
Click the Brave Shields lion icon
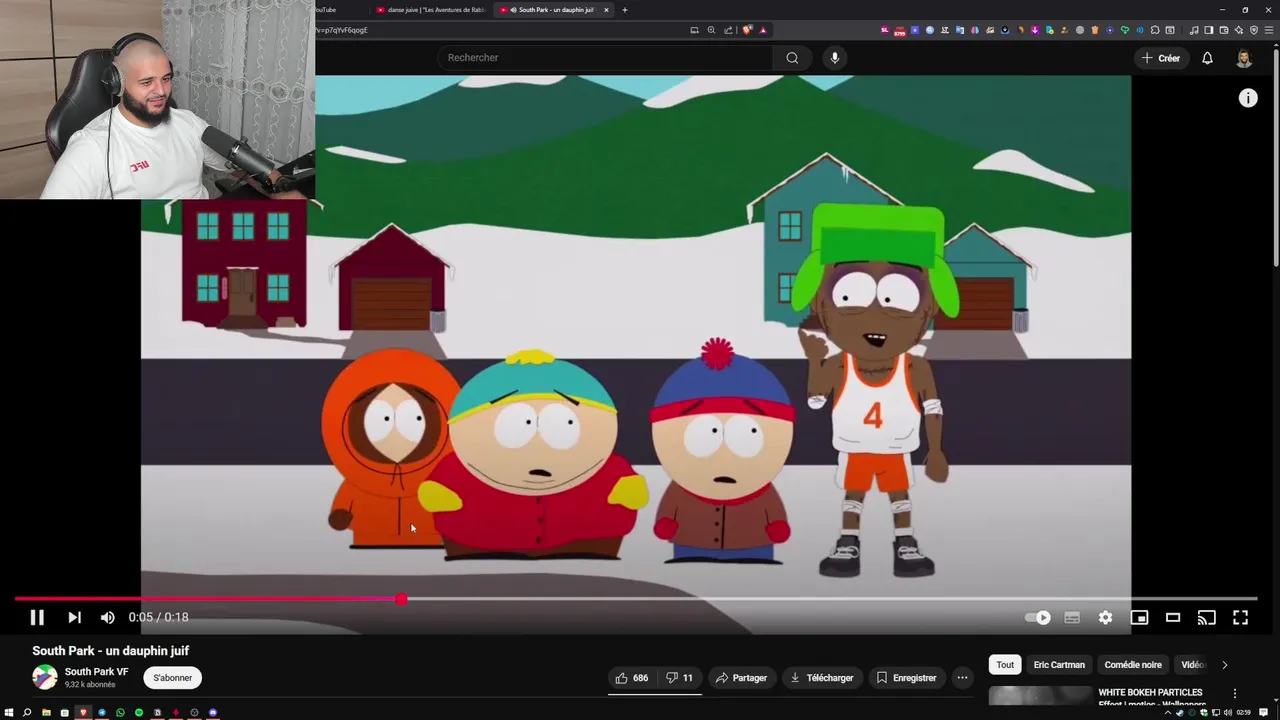pyautogui.click(x=747, y=30)
